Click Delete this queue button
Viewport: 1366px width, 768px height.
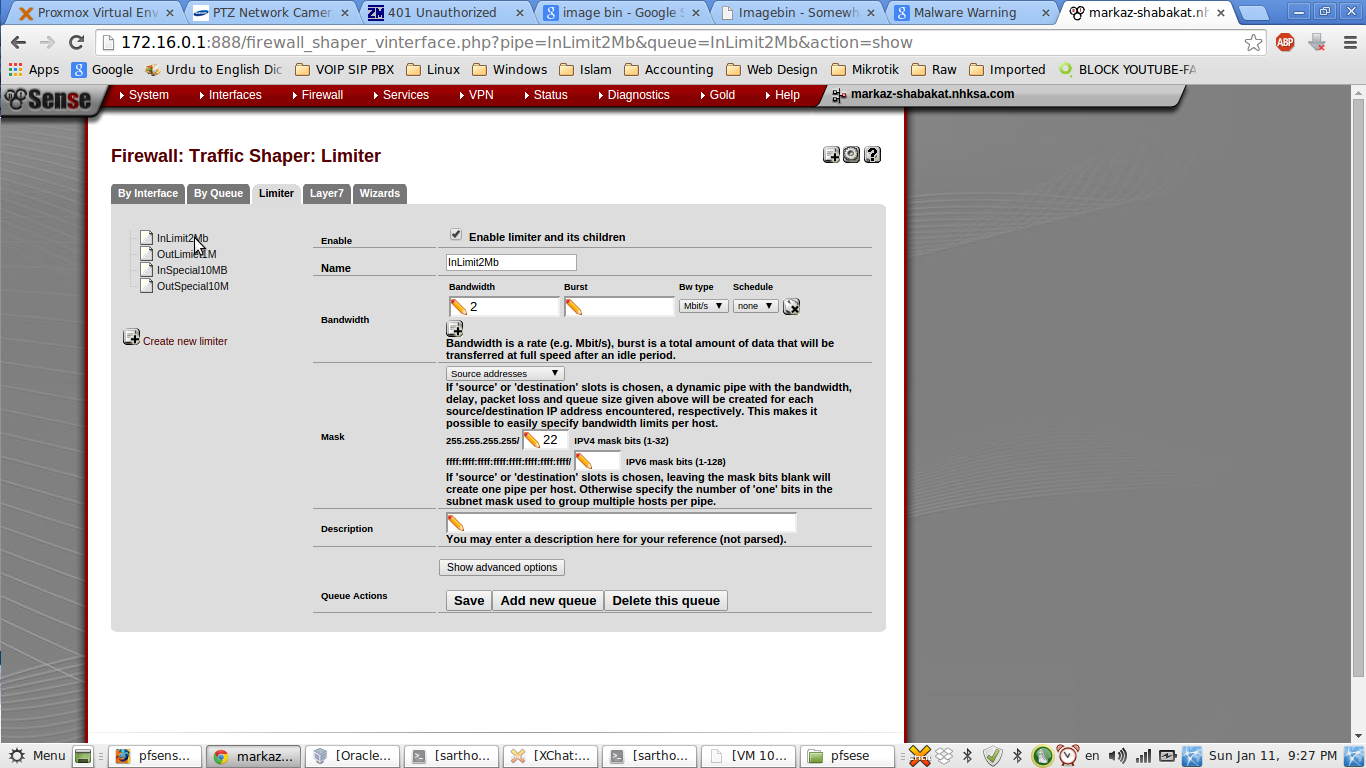tap(666, 601)
